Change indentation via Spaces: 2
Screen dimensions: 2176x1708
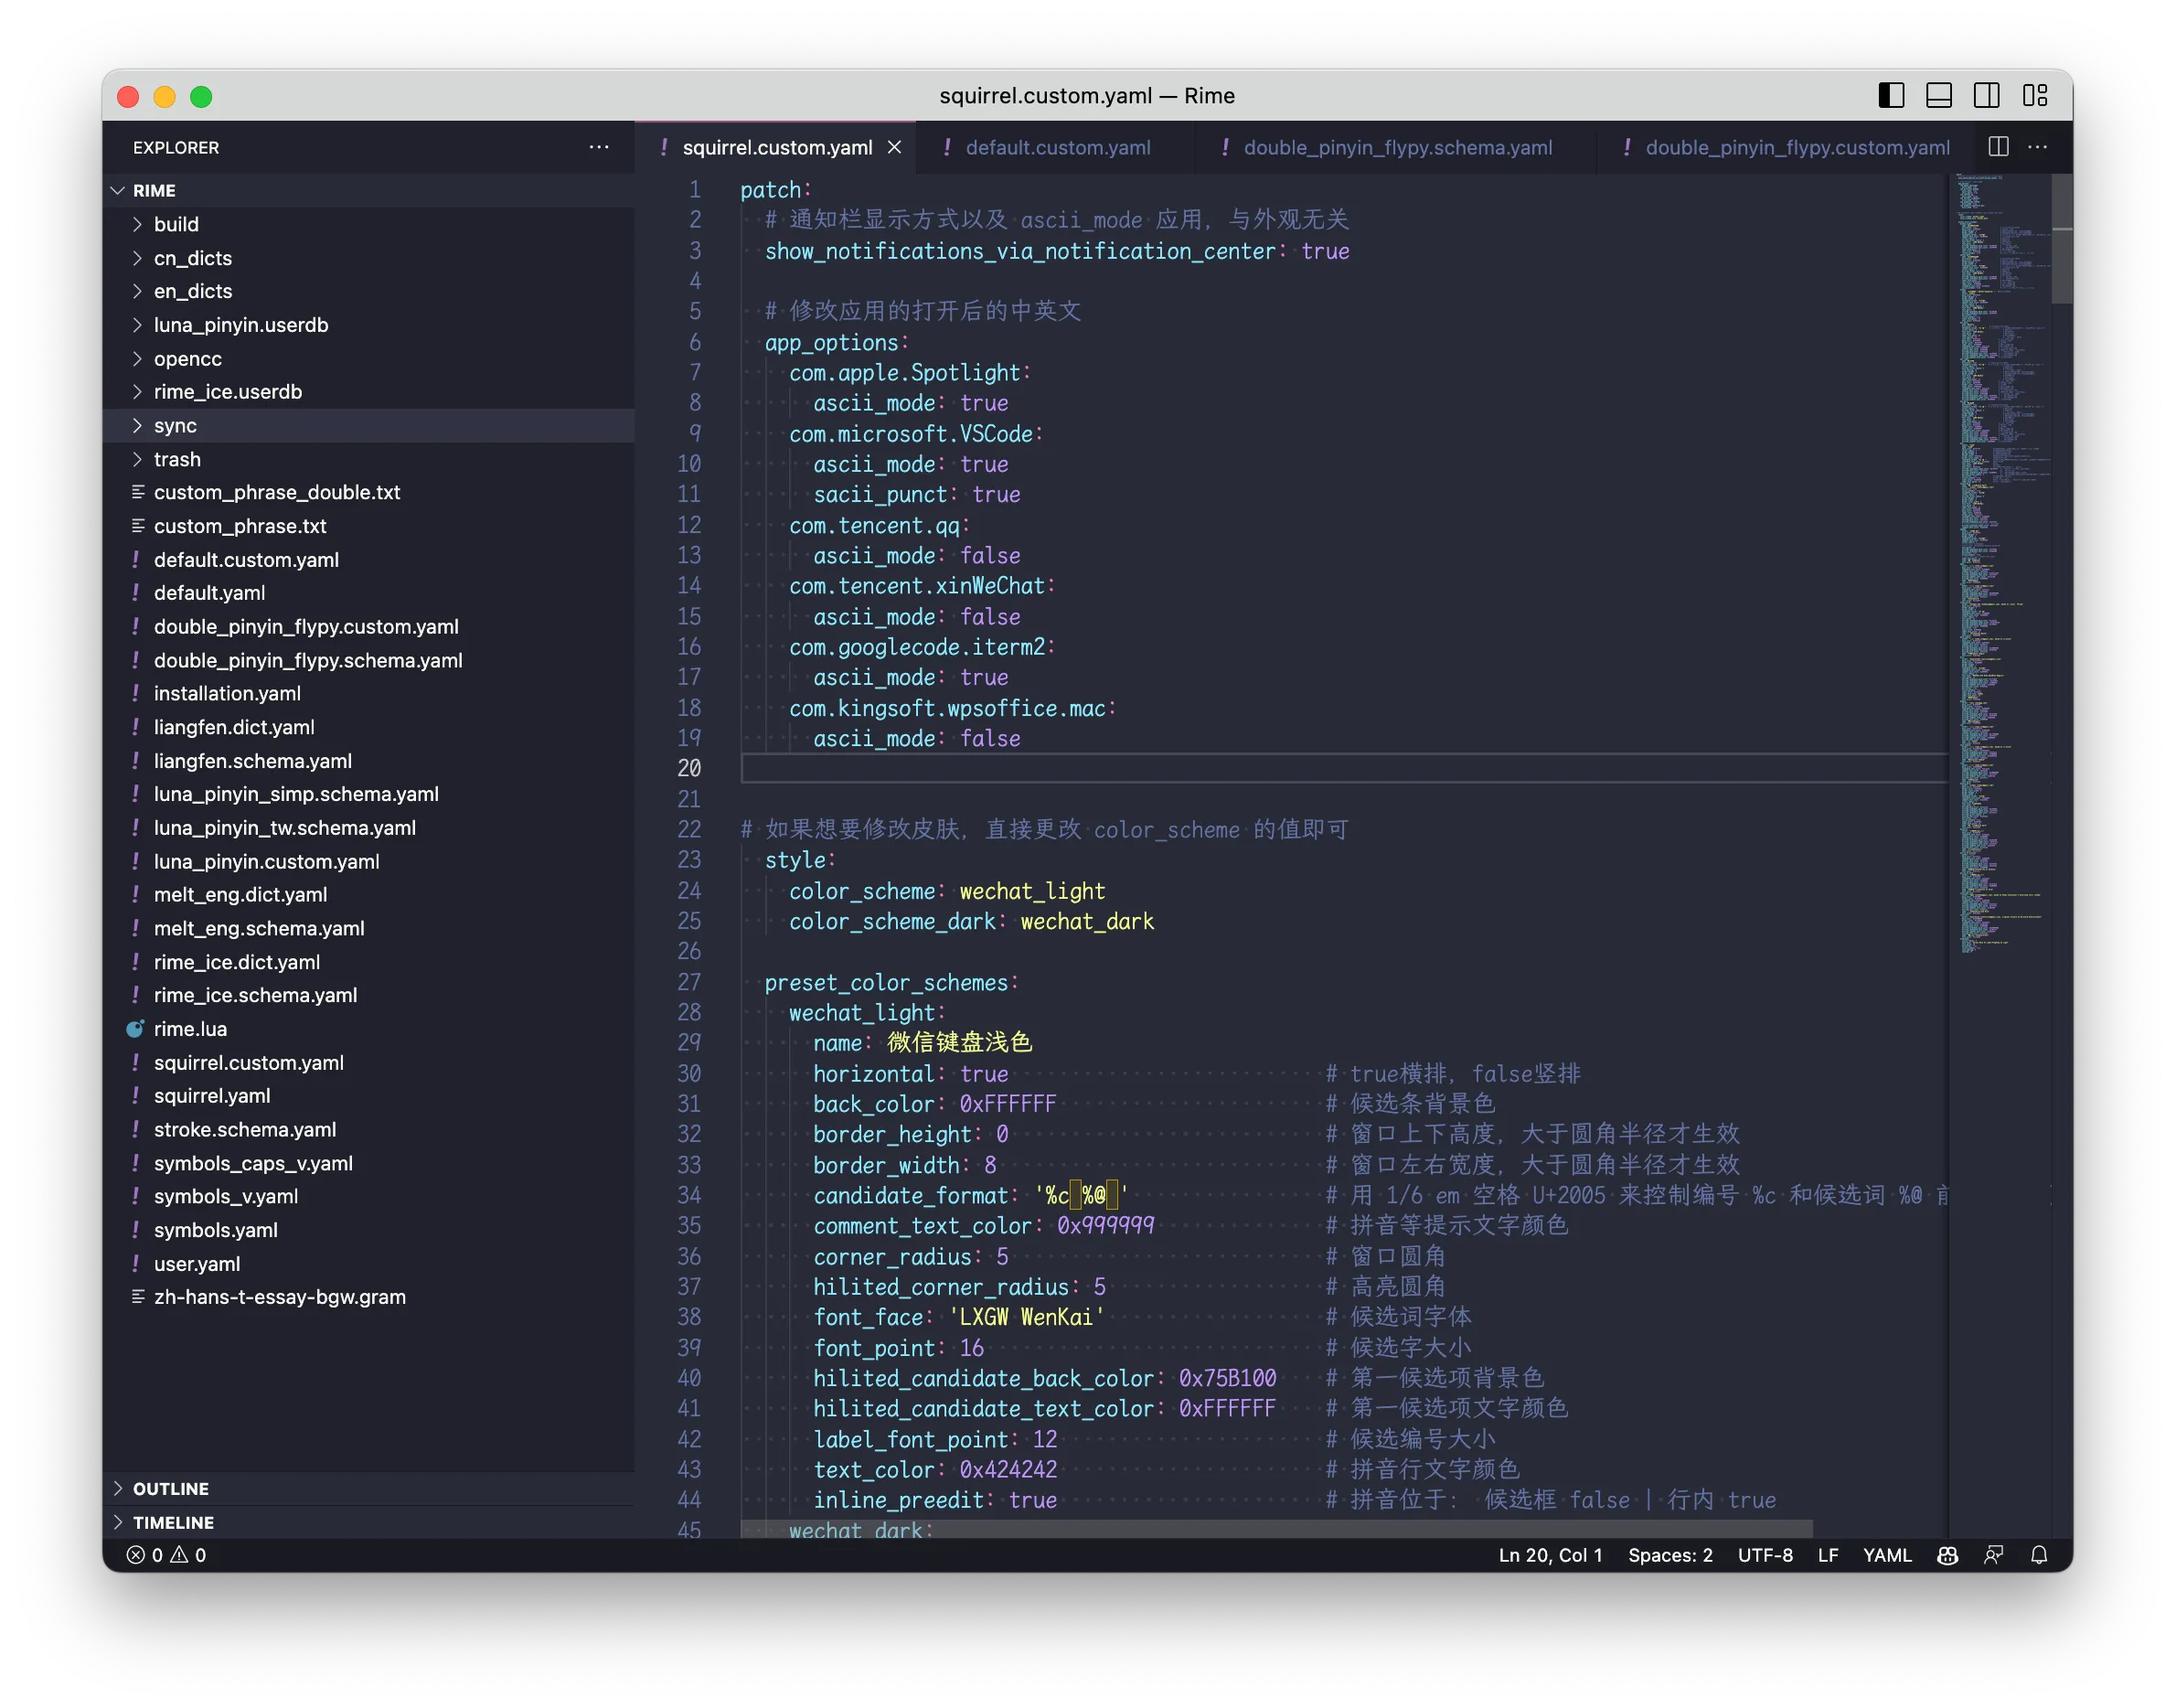(x=1669, y=1555)
